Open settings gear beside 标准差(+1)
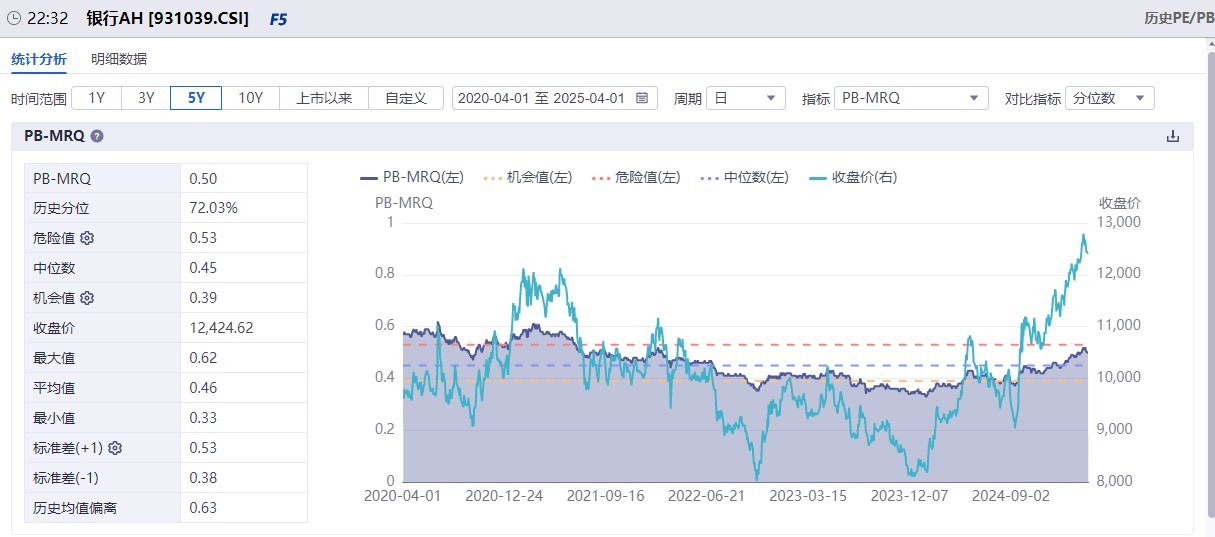1215x537 pixels. pyautogui.click(x=115, y=448)
